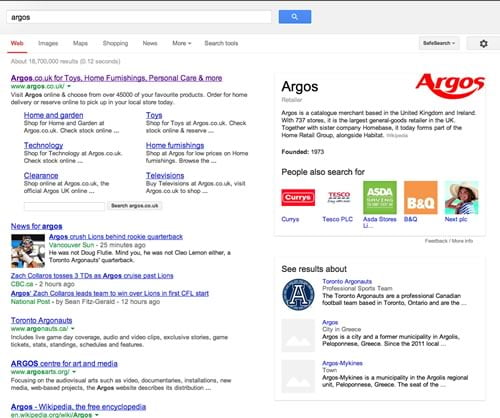The image size is (500, 418).
Task: Click the Currys text link
Action: (x=290, y=219)
